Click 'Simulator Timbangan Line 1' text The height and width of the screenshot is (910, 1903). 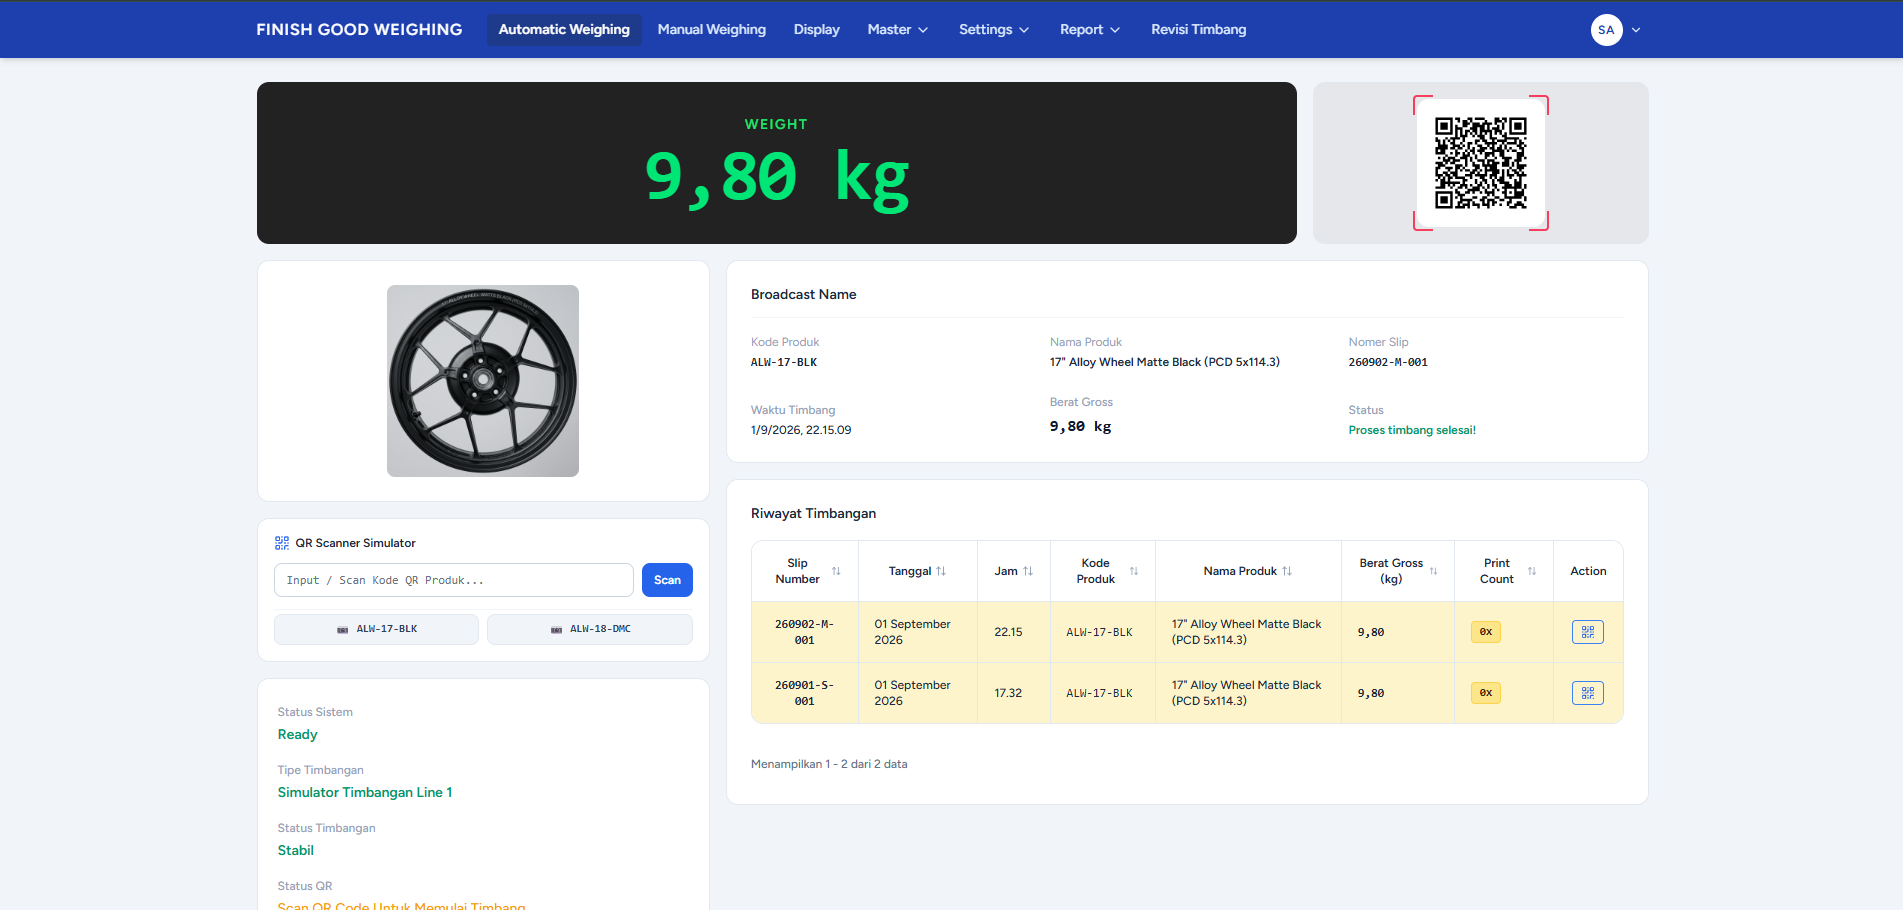coord(365,792)
